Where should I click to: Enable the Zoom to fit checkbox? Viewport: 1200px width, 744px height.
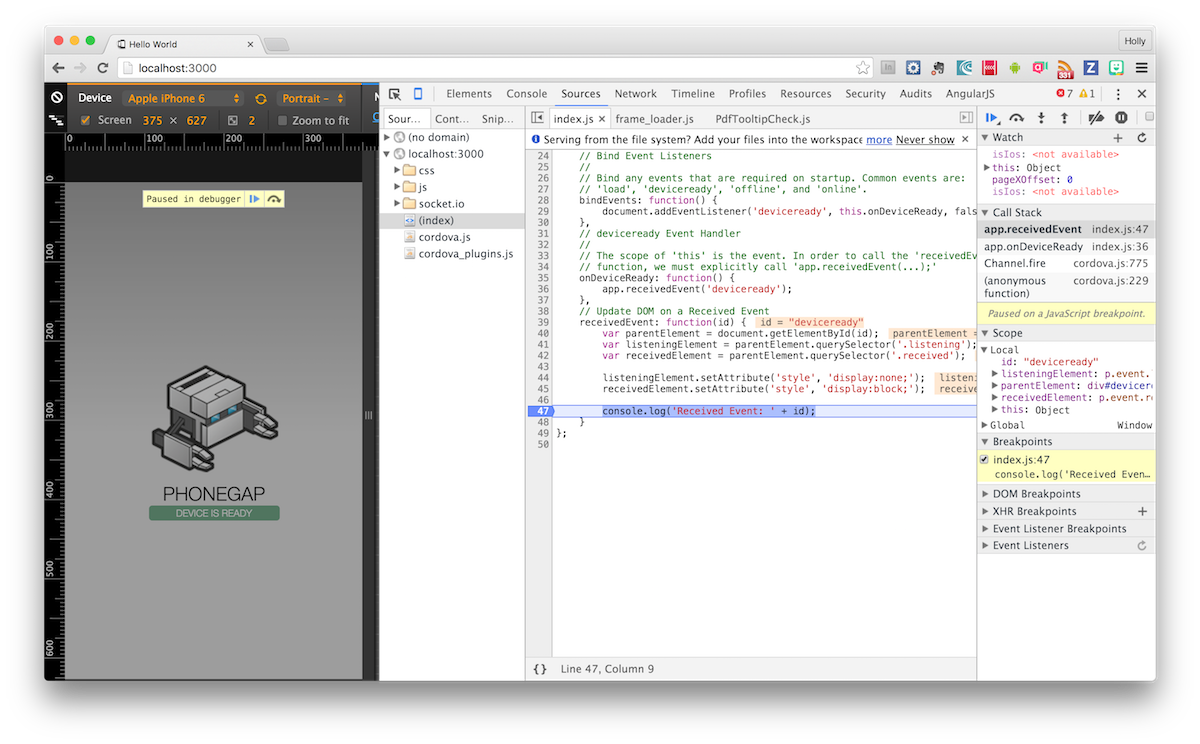[x=282, y=121]
